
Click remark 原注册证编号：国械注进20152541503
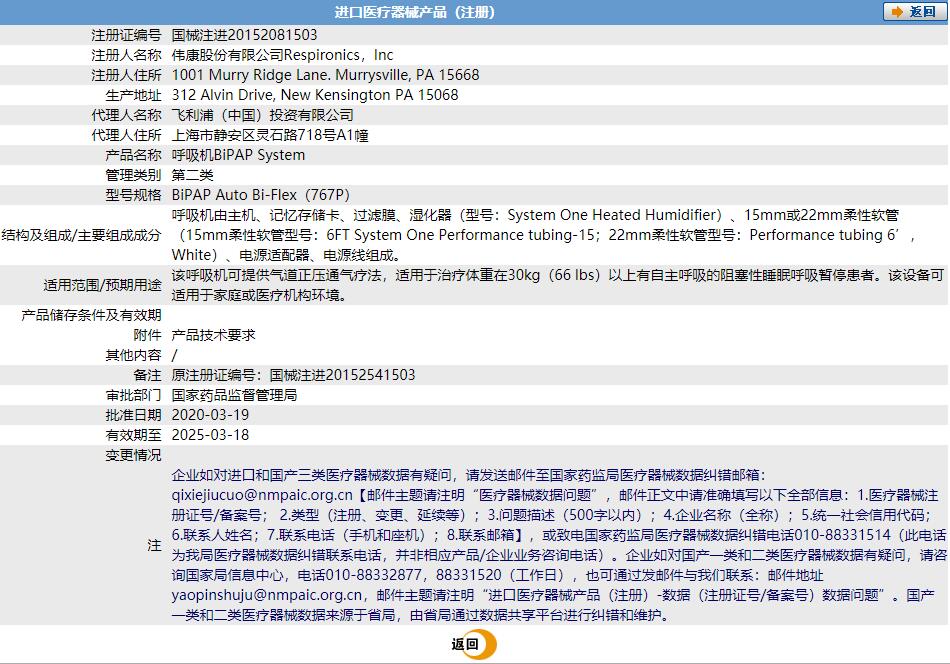coord(293,375)
